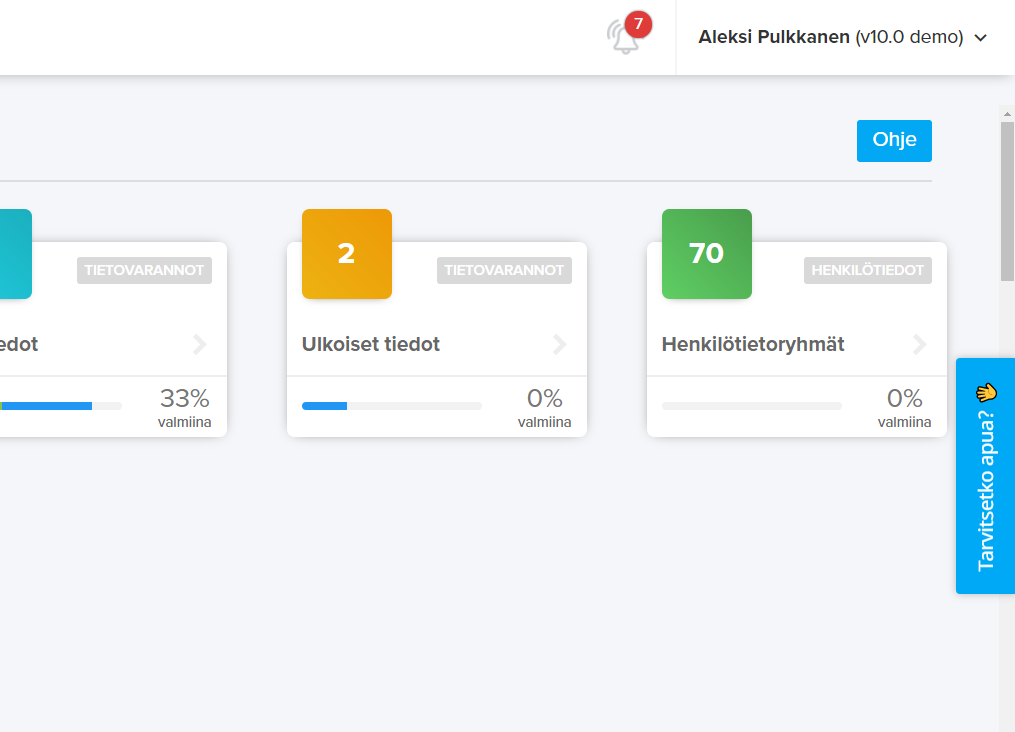
Task: Click the green tile showing 70
Action: 706,254
